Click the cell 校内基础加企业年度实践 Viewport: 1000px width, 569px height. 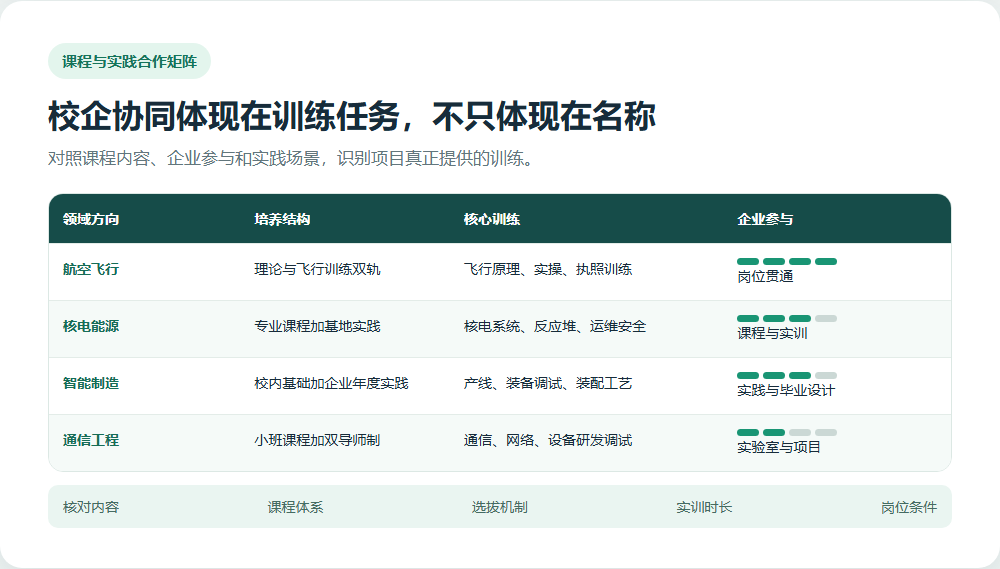[x=332, y=383]
